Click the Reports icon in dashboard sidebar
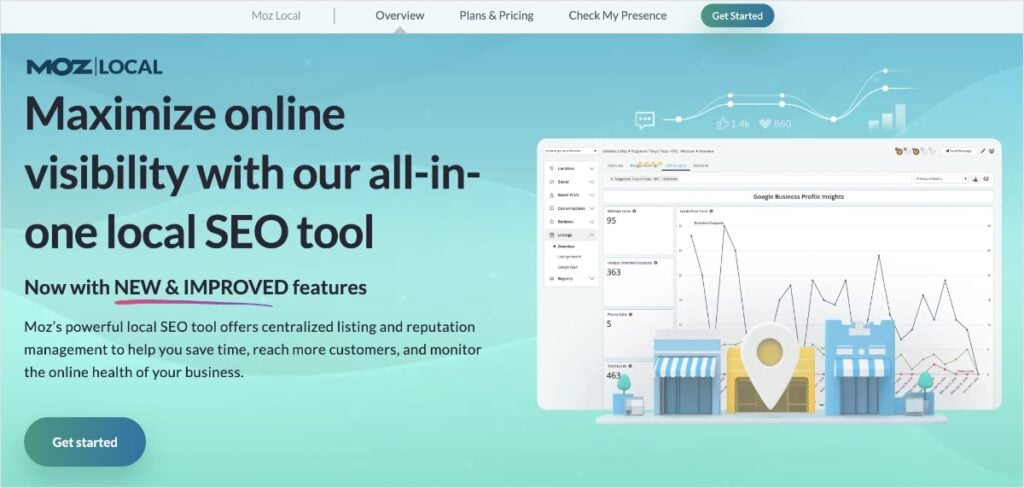 (551, 278)
